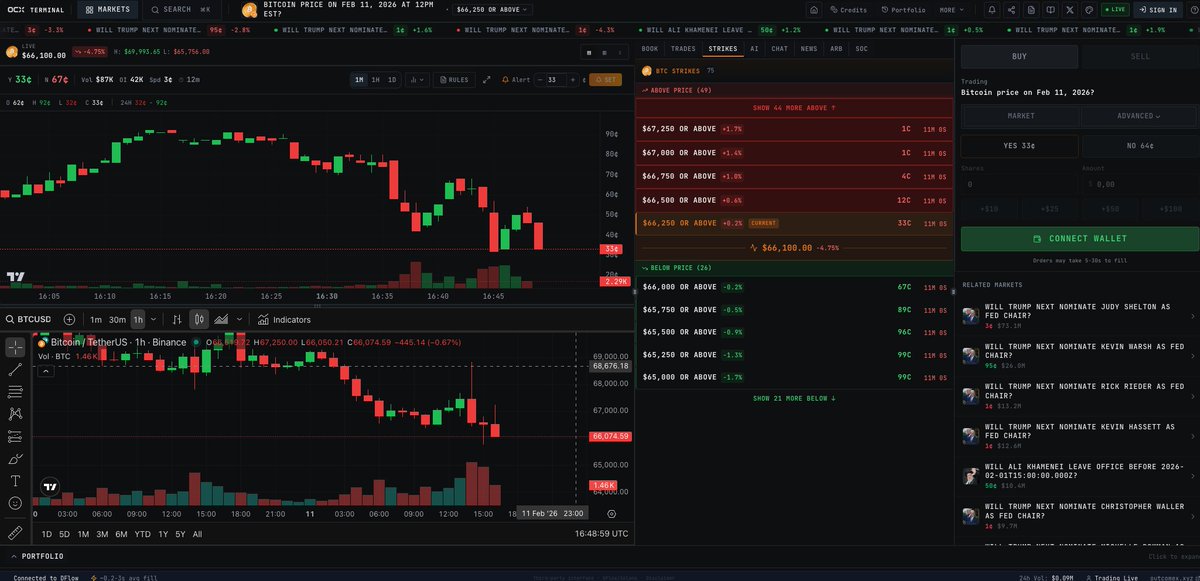Click SHOW 44 MORE ABOVE
Screen dimensions: 1200x581
[x=795, y=107]
